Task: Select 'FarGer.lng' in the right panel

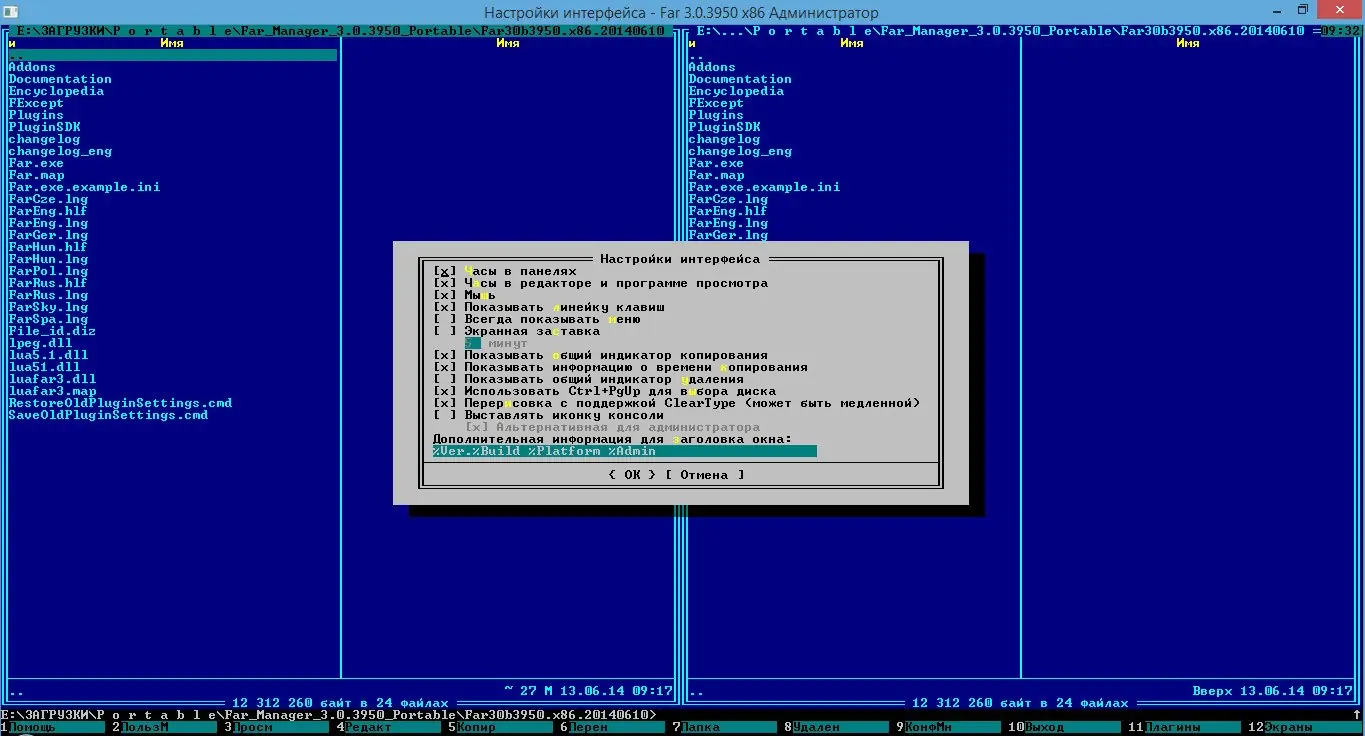Action: (x=728, y=235)
